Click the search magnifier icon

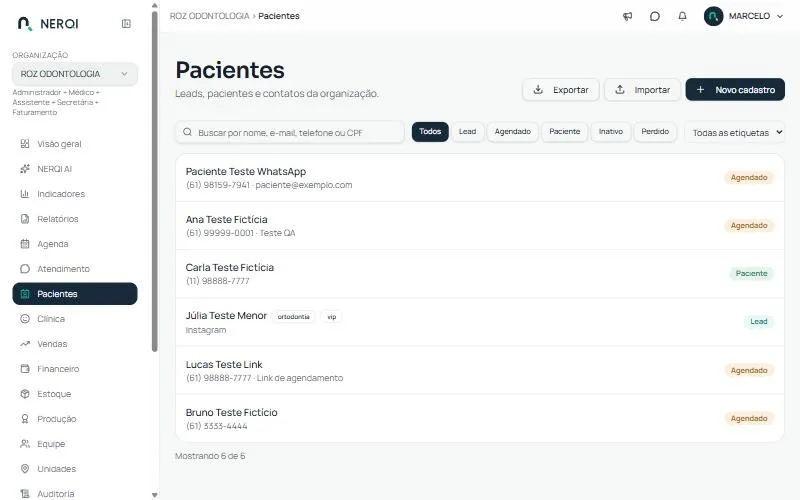[x=187, y=132]
